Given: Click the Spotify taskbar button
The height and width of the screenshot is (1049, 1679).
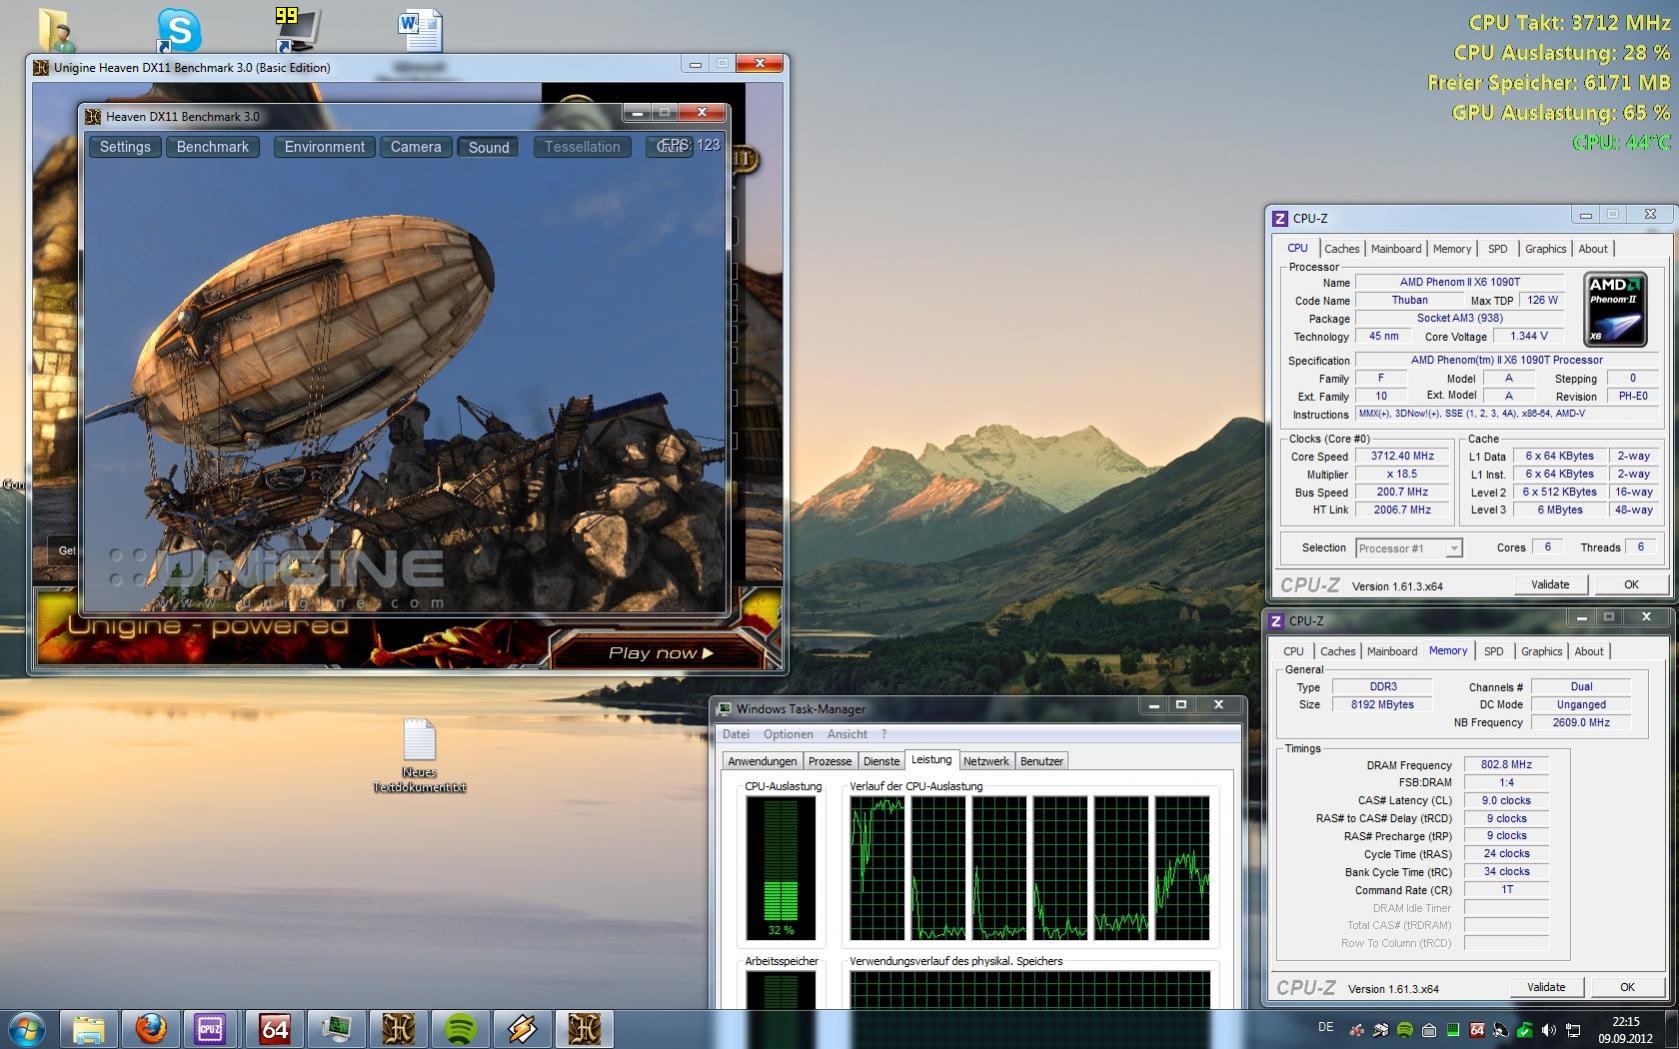Looking at the screenshot, I should click(460, 1029).
